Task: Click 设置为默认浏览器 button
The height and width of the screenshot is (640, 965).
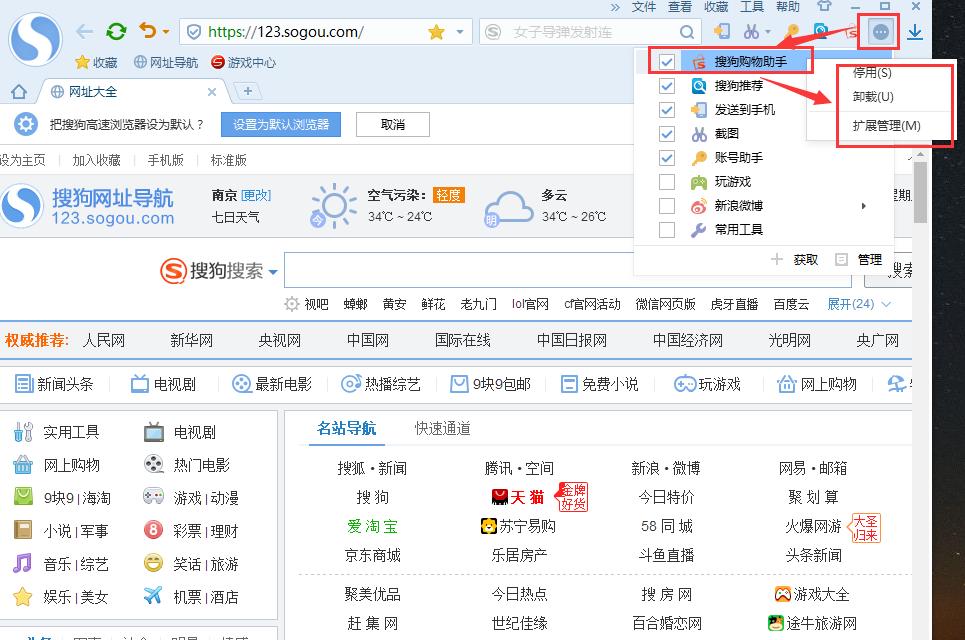Action: [281, 124]
